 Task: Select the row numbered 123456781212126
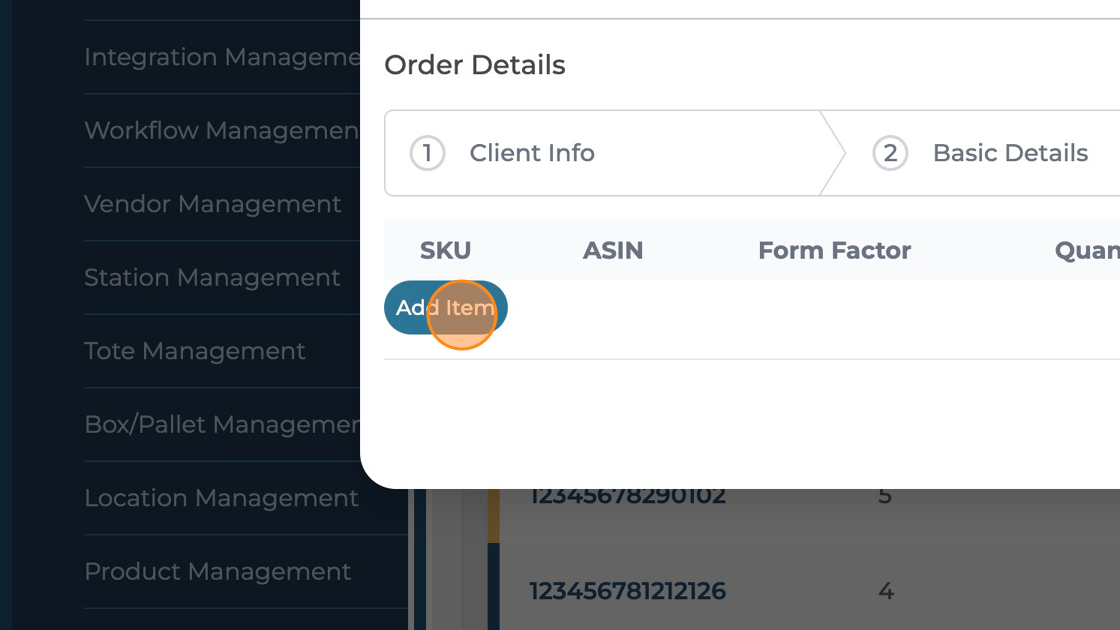click(x=628, y=591)
